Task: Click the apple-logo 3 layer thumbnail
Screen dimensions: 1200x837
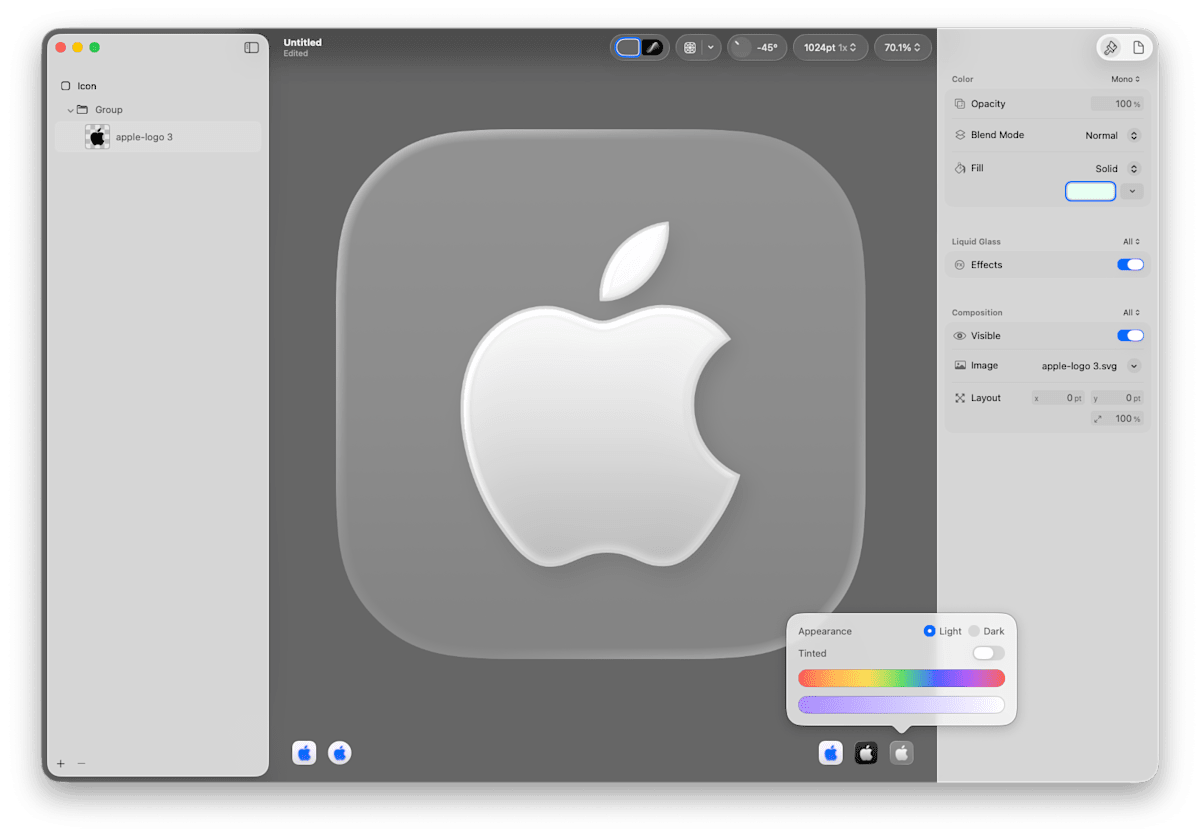Action: click(97, 137)
